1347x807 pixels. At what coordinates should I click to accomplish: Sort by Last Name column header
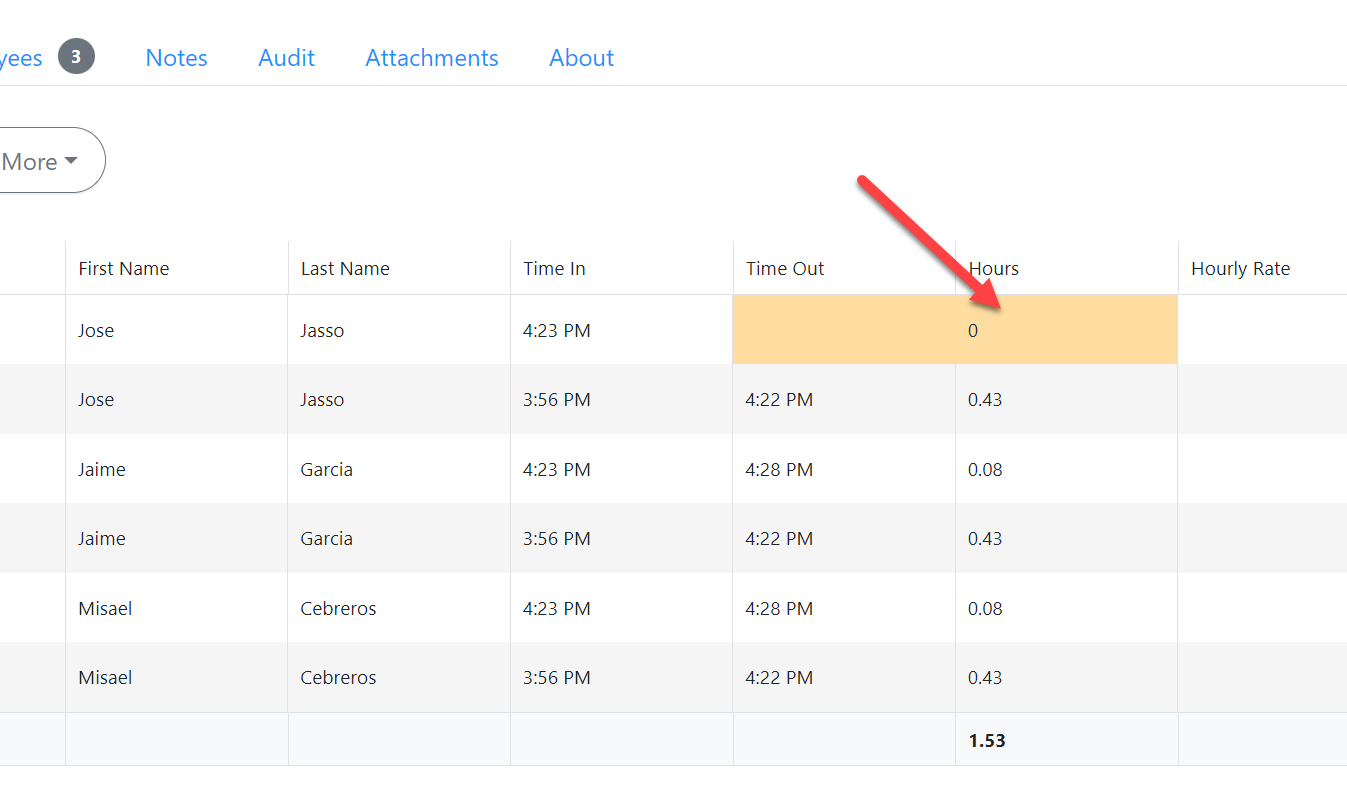click(345, 268)
